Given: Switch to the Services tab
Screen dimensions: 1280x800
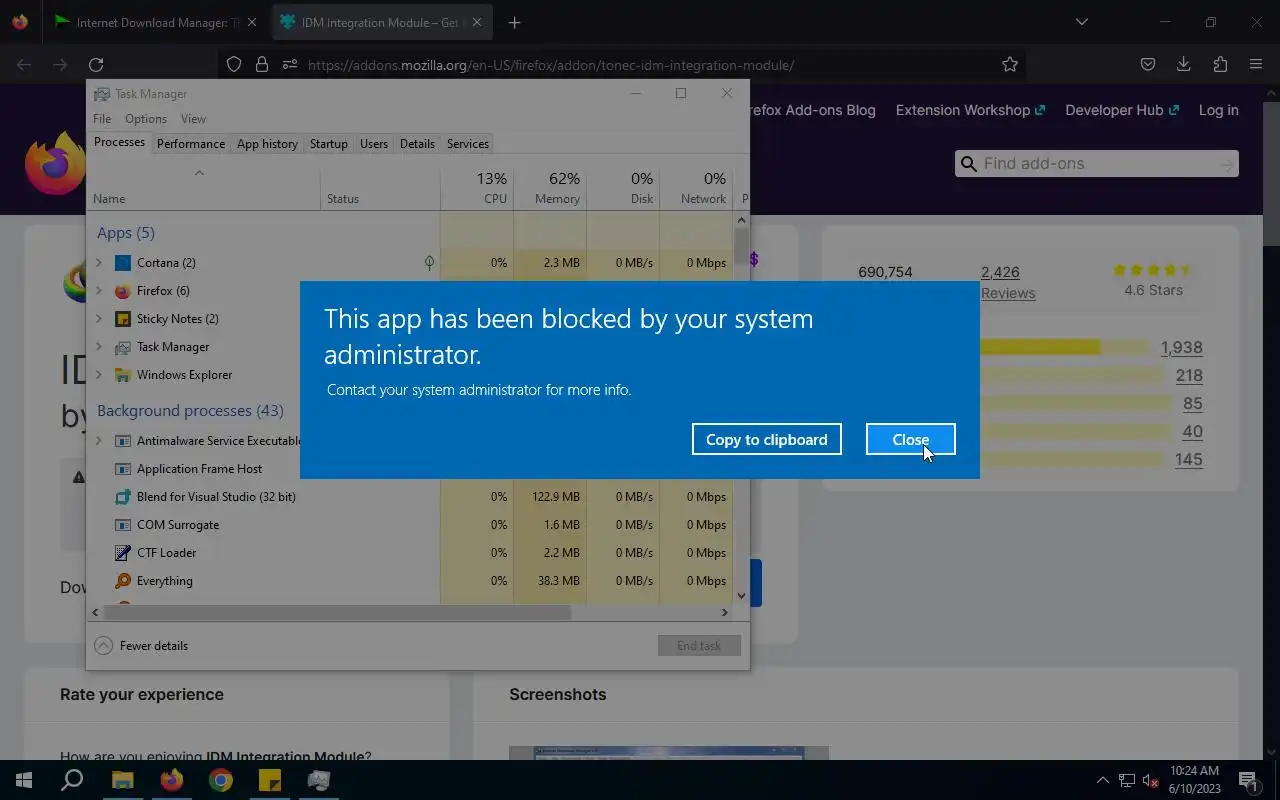Looking at the screenshot, I should (x=468, y=143).
